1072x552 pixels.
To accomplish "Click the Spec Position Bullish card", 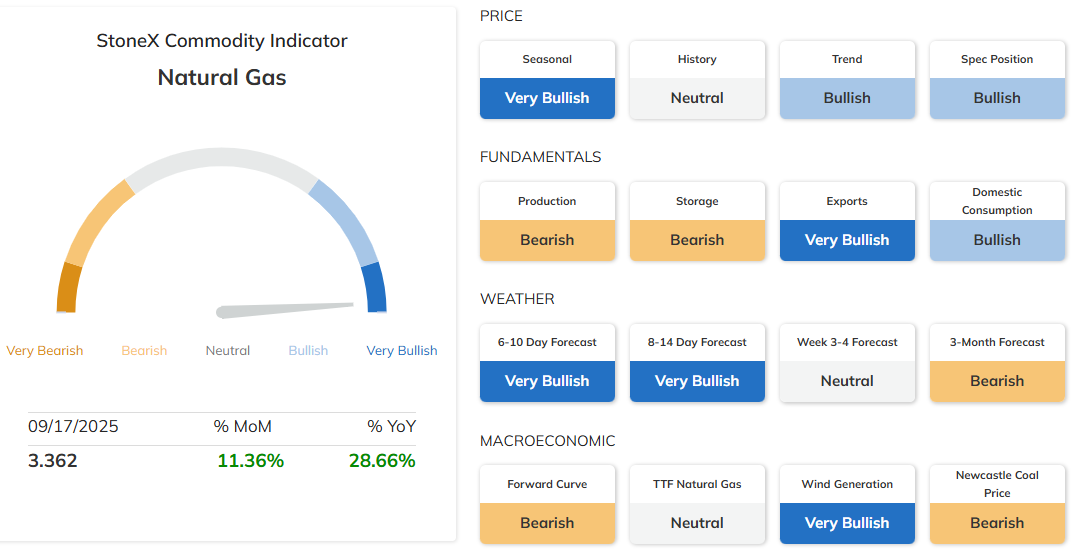I will point(997,79).
